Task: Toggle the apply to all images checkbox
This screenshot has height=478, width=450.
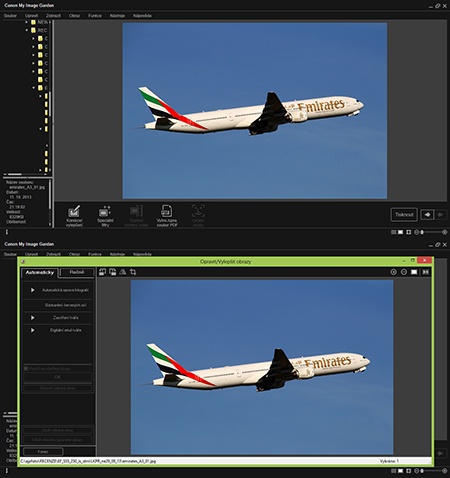Action: [x=26, y=369]
